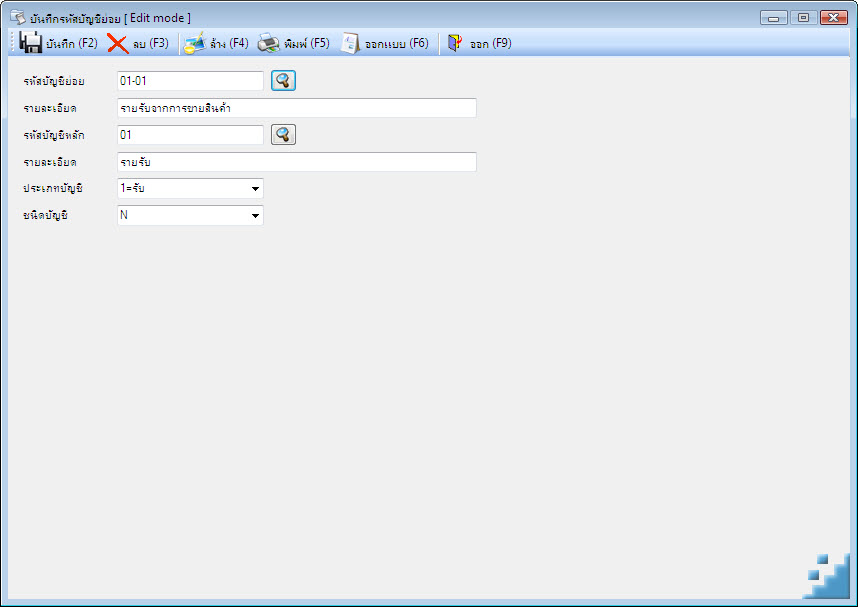The width and height of the screenshot is (858, 607).
Task: Click the exit door icon (F9)
Action: (x=455, y=43)
